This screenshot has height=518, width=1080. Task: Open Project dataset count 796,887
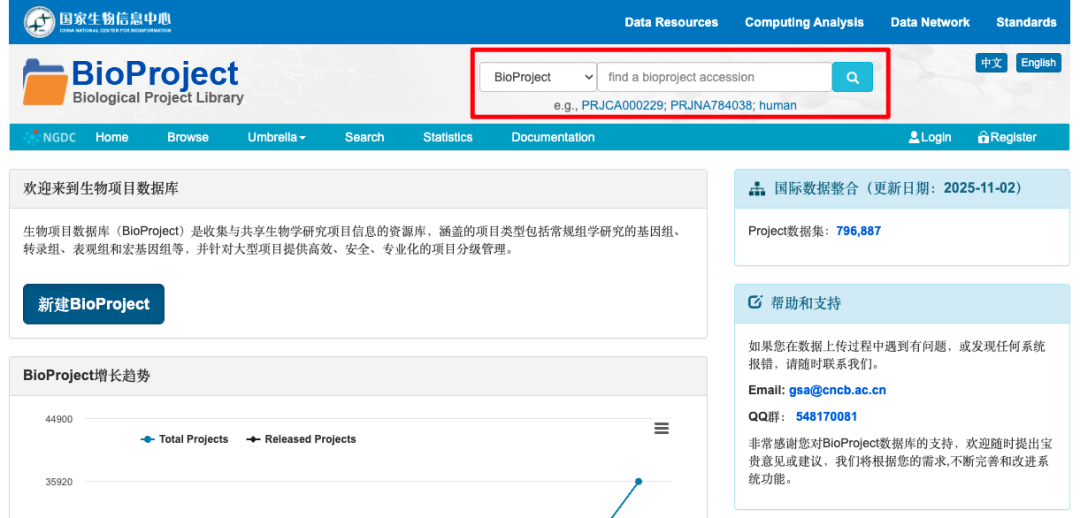coord(858,231)
